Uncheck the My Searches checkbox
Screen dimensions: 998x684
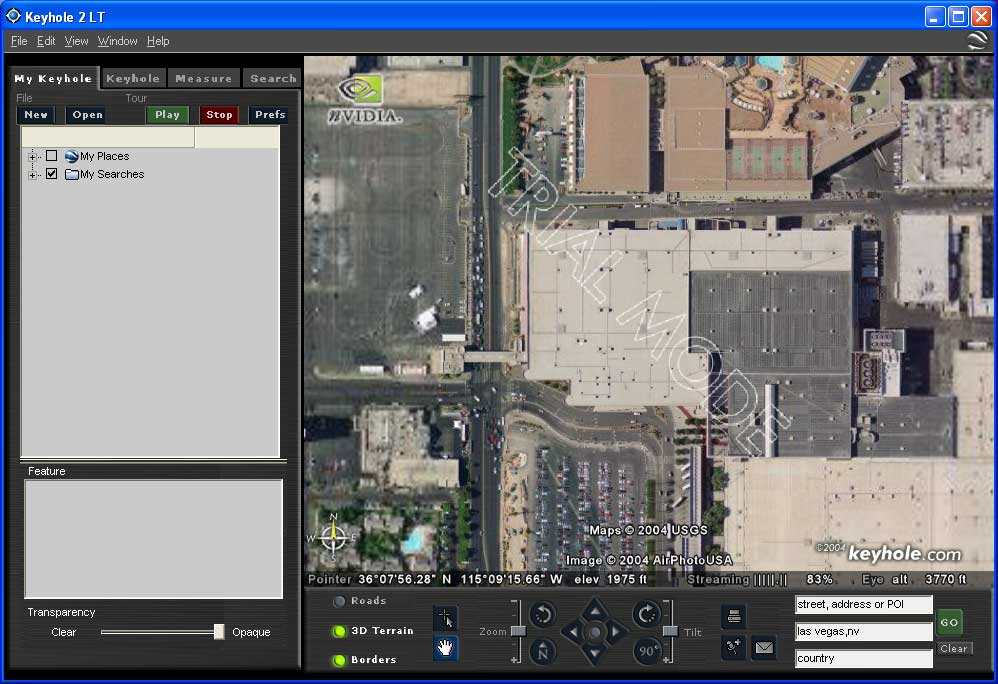(x=52, y=174)
